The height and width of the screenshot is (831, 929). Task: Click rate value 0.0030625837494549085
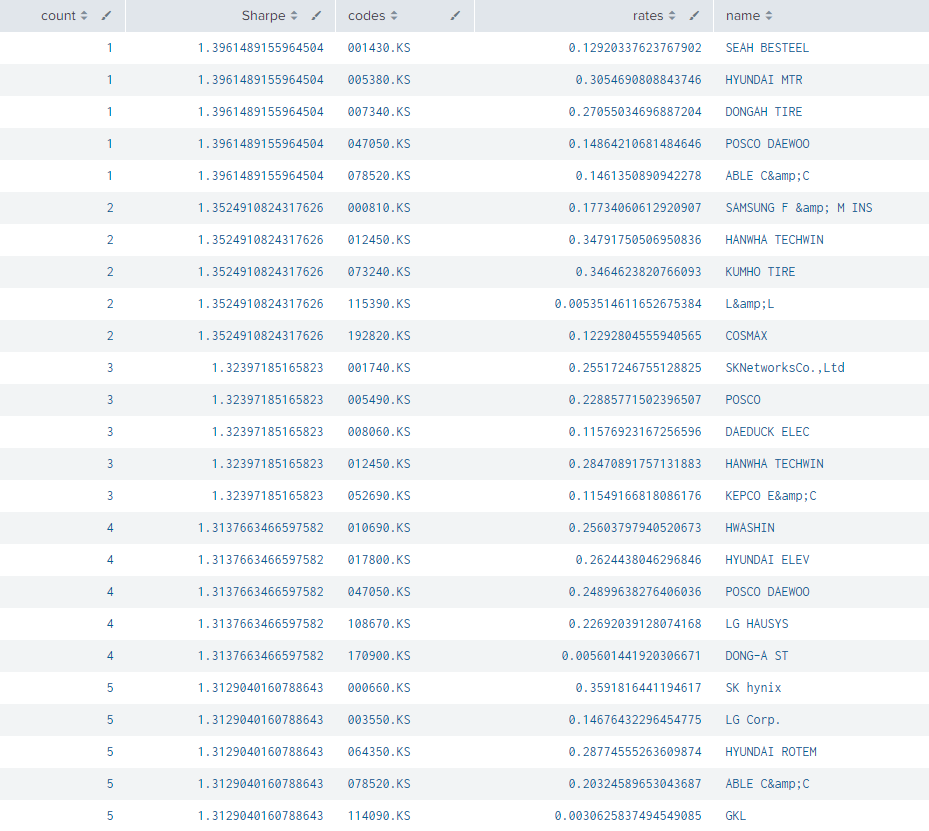(x=628, y=816)
